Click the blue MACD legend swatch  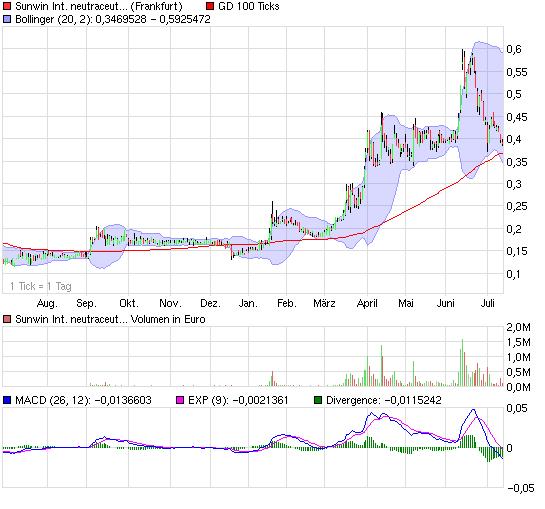coord(7,400)
